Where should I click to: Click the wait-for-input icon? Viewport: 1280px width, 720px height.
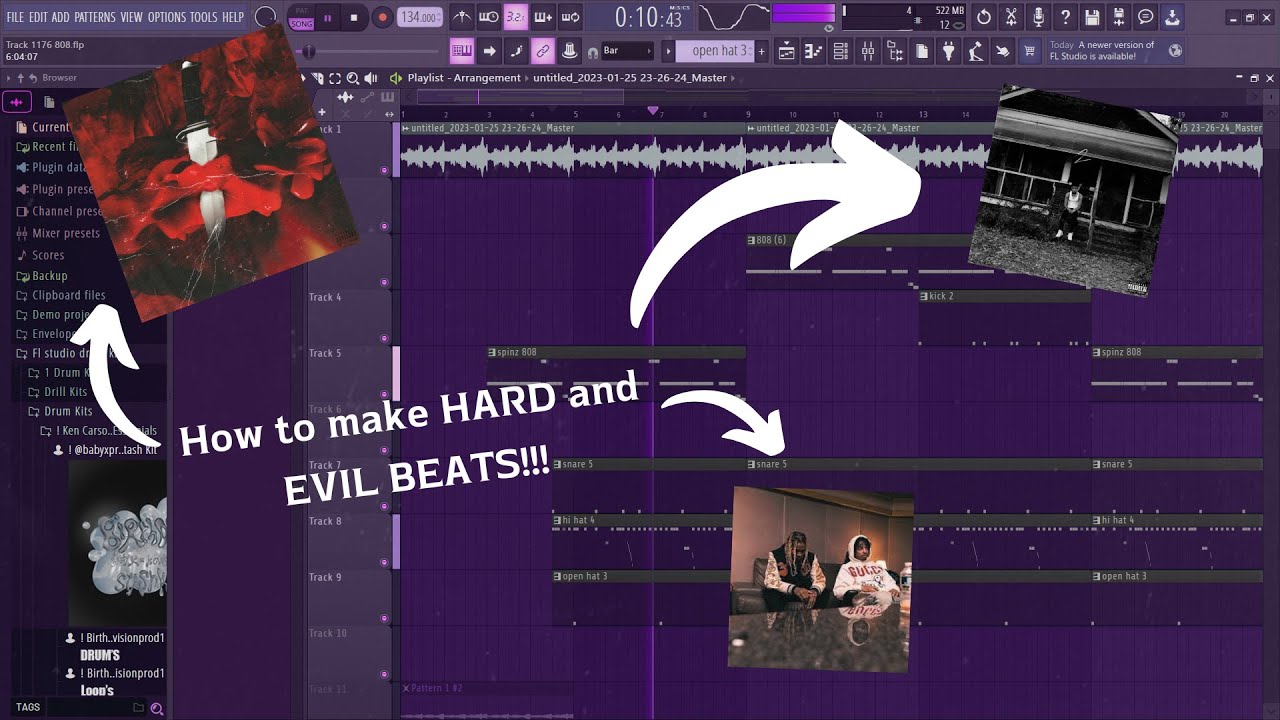click(488, 17)
